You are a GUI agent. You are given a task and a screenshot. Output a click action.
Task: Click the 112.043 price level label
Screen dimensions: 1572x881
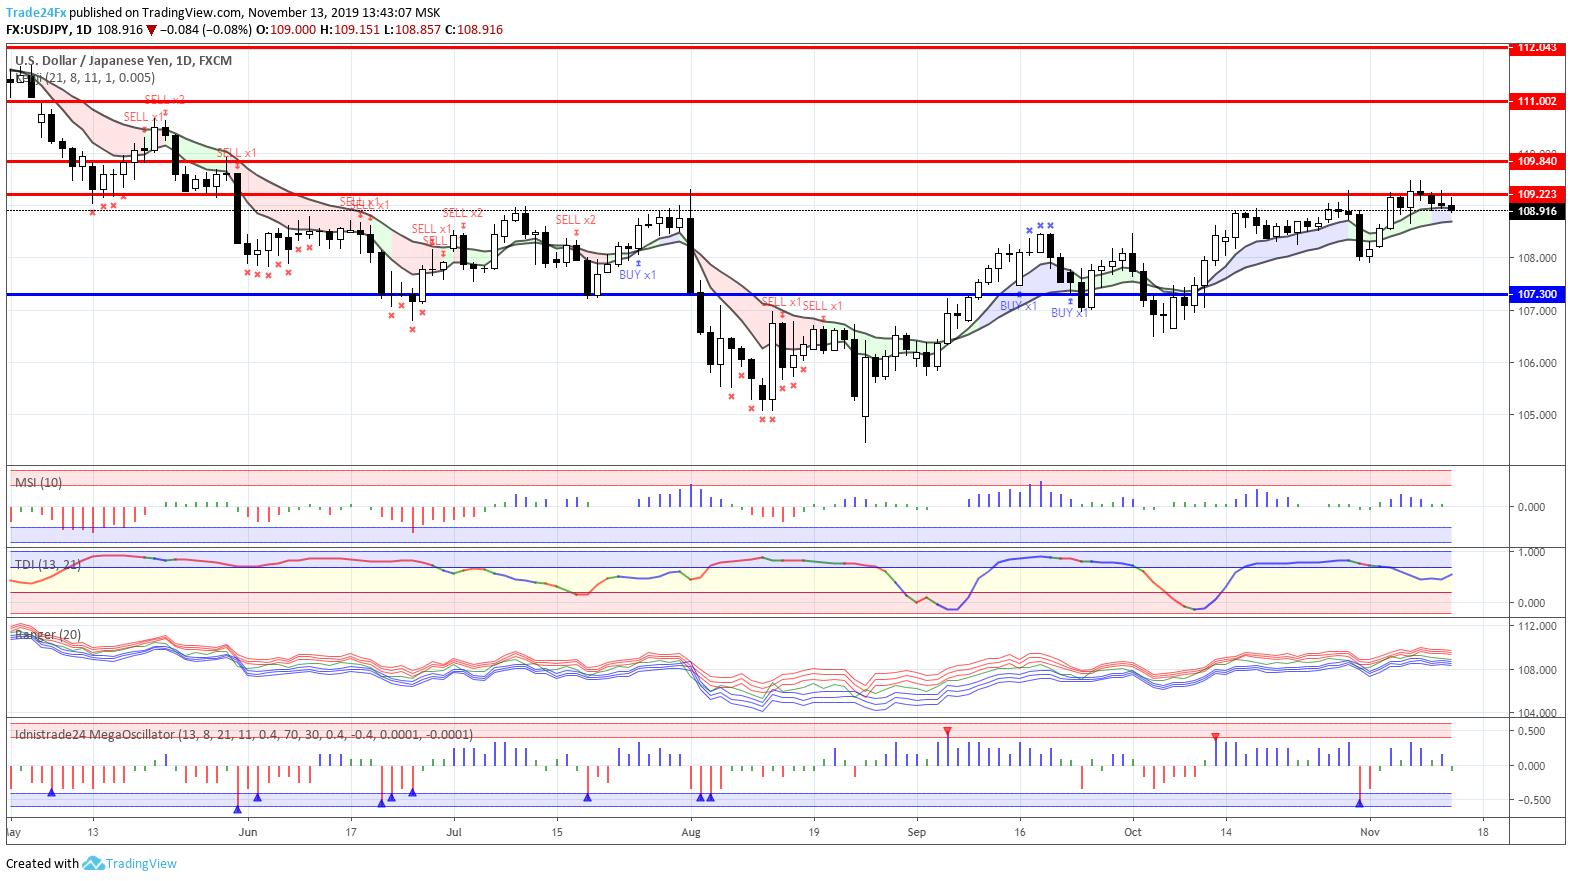point(1537,47)
